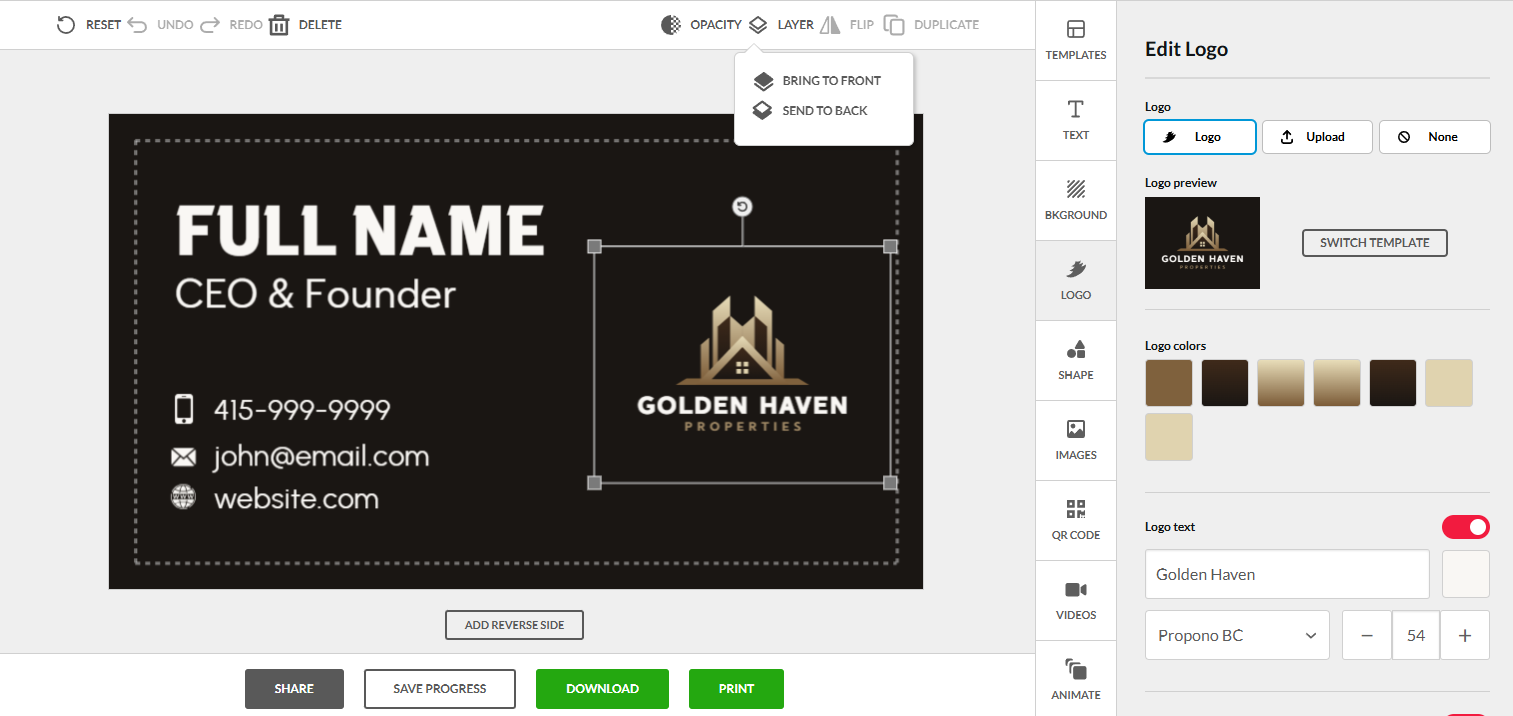Increase font size with plus button
This screenshot has height=716, width=1513.
1465,635
